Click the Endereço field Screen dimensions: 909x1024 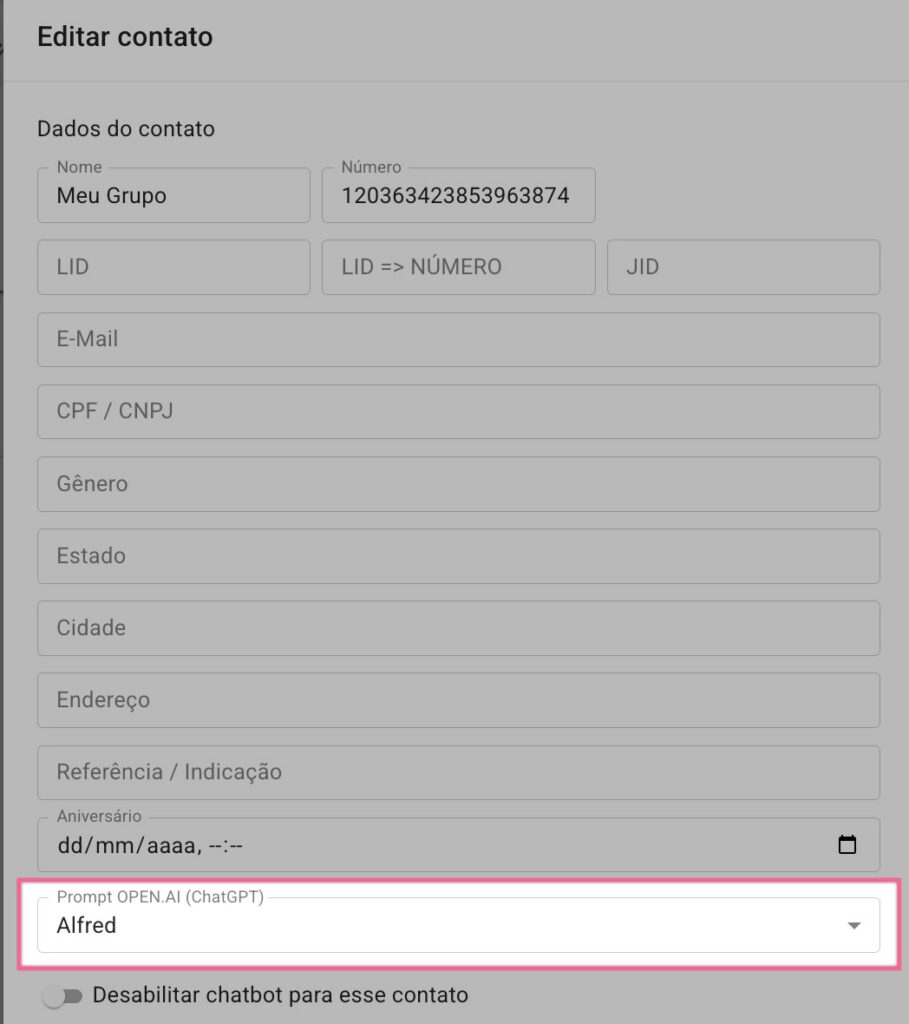[x=458, y=700]
